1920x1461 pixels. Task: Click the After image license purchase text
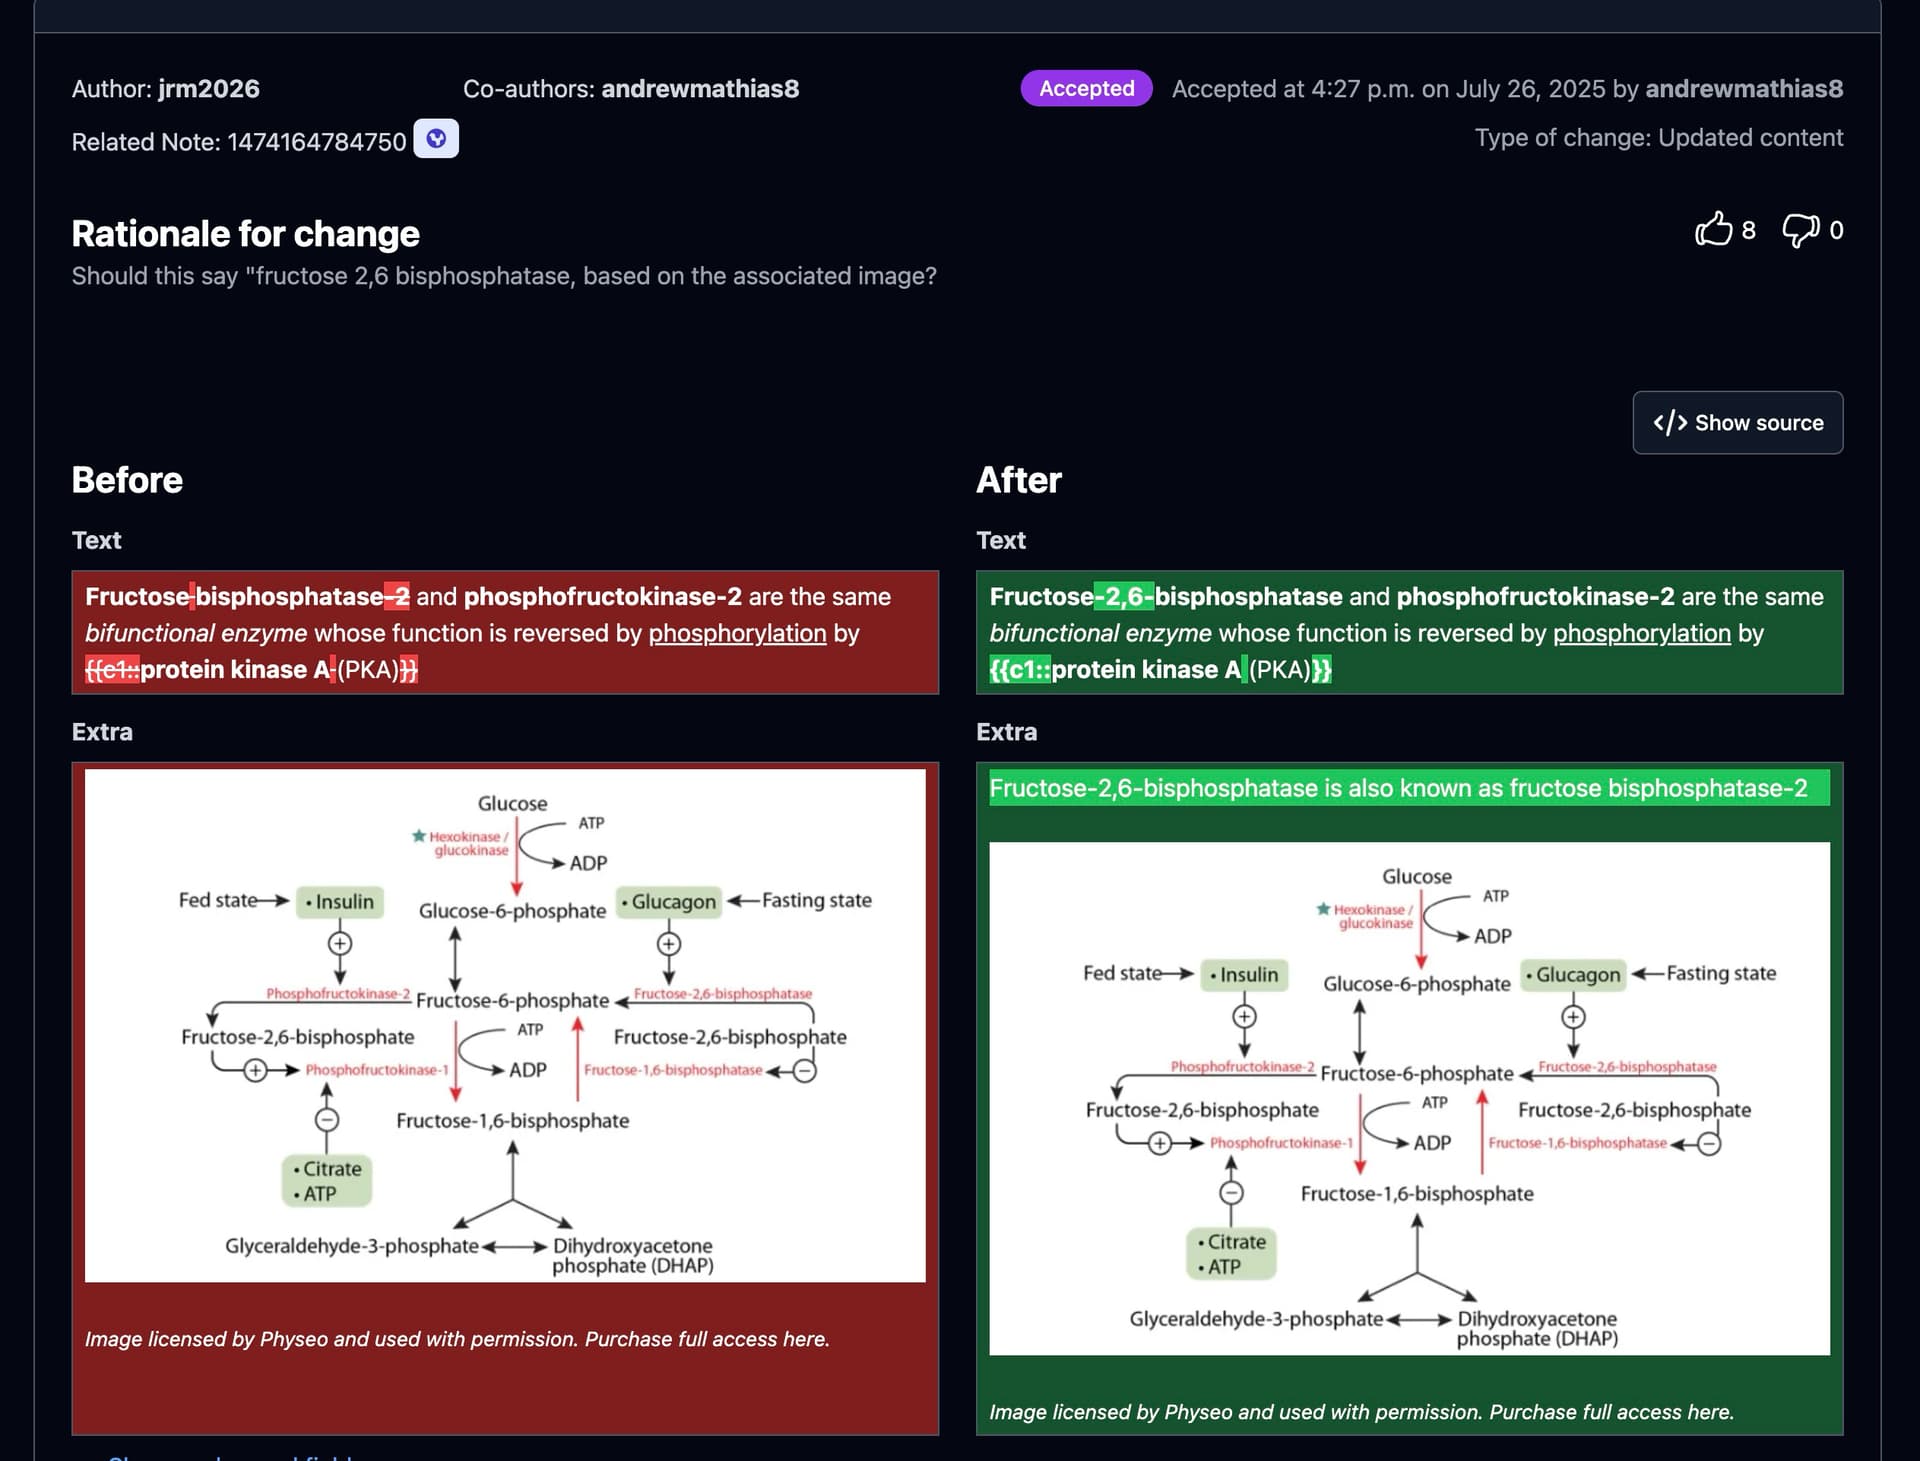click(x=1361, y=1412)
